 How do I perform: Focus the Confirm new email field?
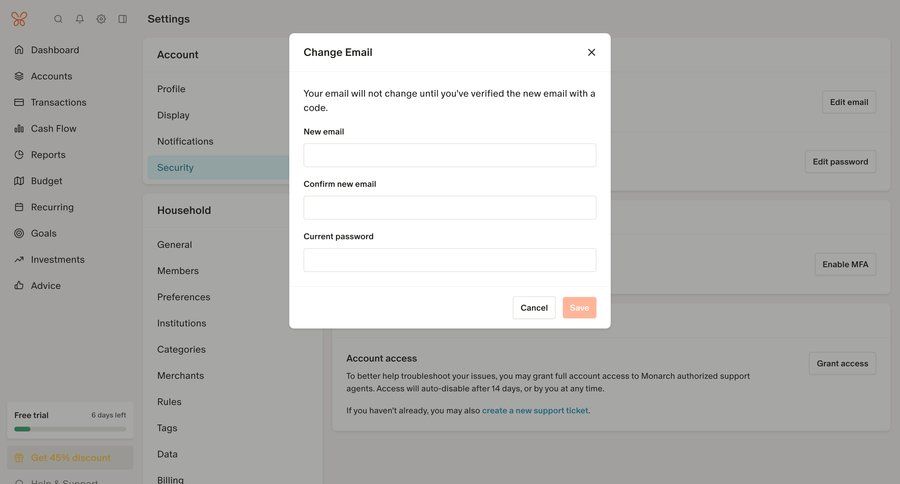point(450,208)
